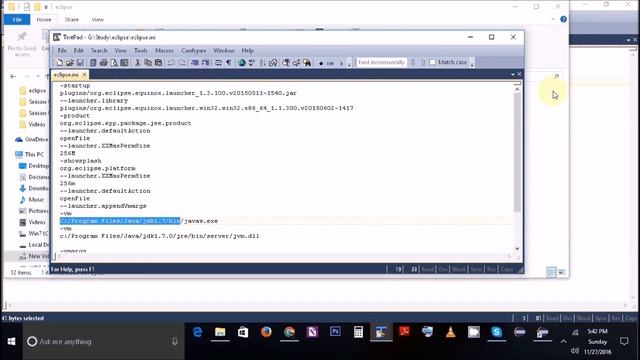The width and height of the screenshot is (640, 360).
Task: Open Explorer help question mark icon
Action: pos(563,19)
